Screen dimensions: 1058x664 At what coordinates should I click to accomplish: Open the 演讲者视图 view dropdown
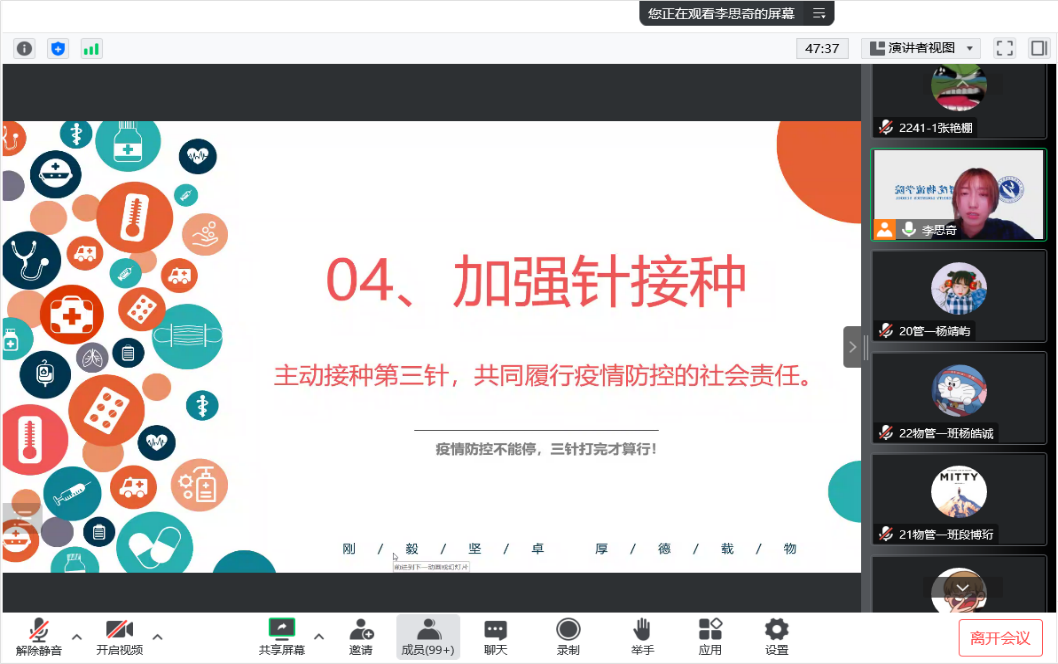[920, 48]
